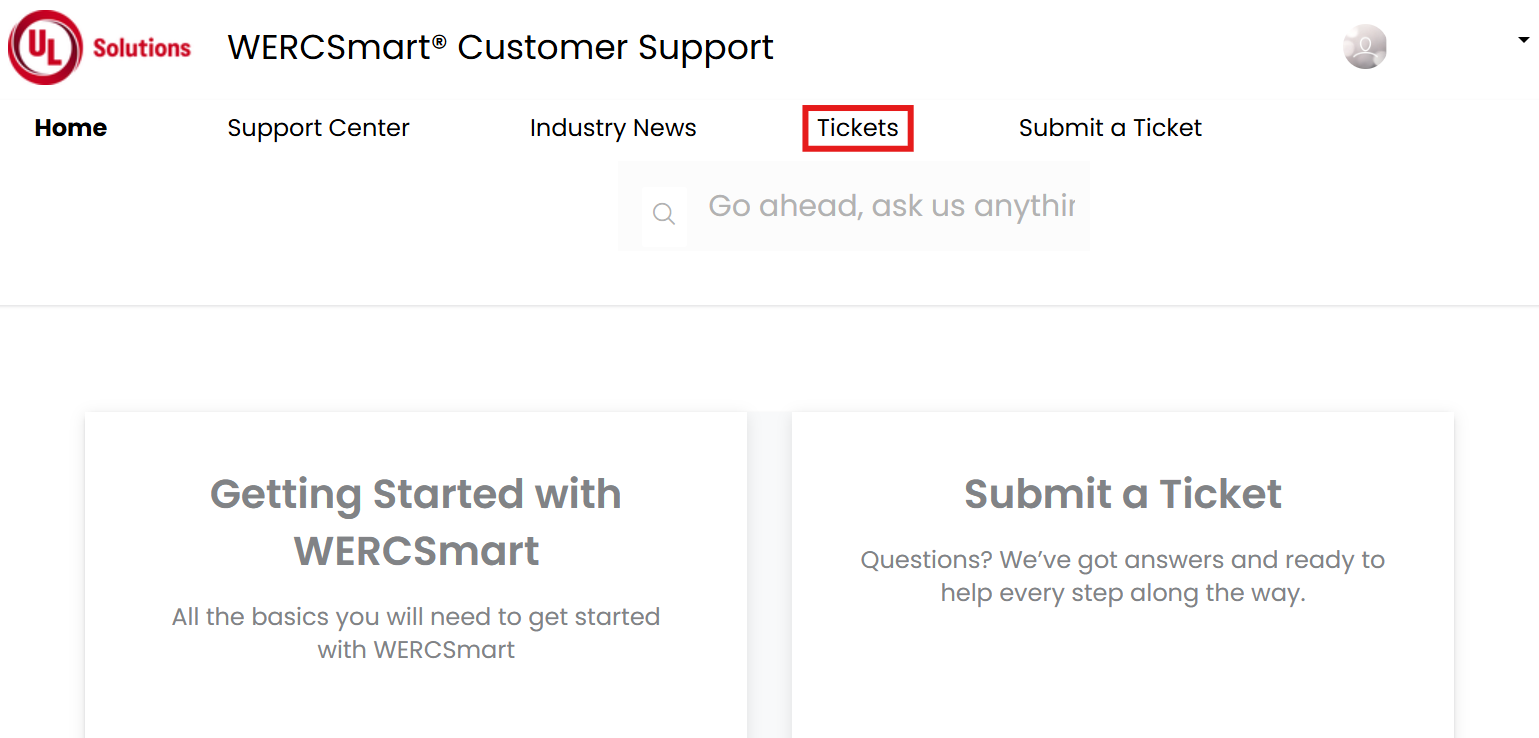Viewport: 1539px width, 738px height.
Task: Click the red Solutions wordmark in logo
Action: [x=142, y=47]
